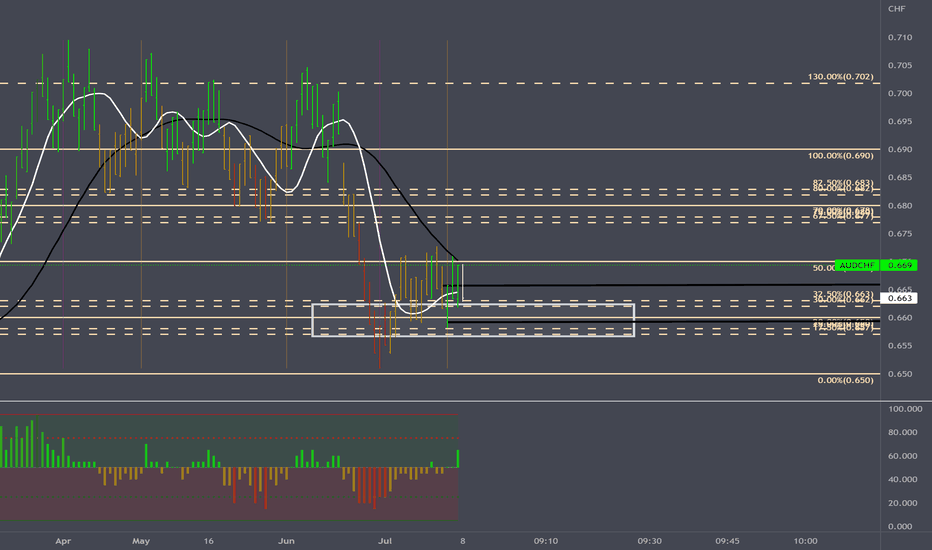Select the 130.00%(0.702) Fibonacci label
Screen dimensions: 932x550
point(840,77)
